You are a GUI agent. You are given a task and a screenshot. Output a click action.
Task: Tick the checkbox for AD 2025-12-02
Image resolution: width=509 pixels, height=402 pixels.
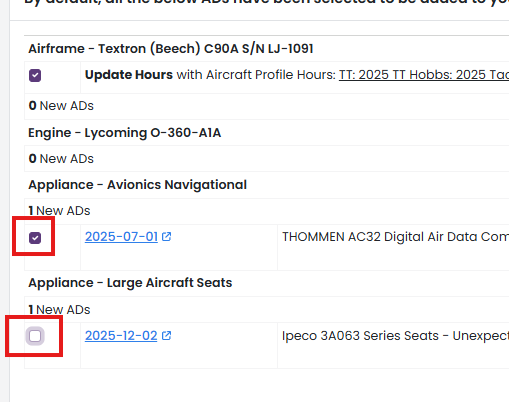click(35, 336)
